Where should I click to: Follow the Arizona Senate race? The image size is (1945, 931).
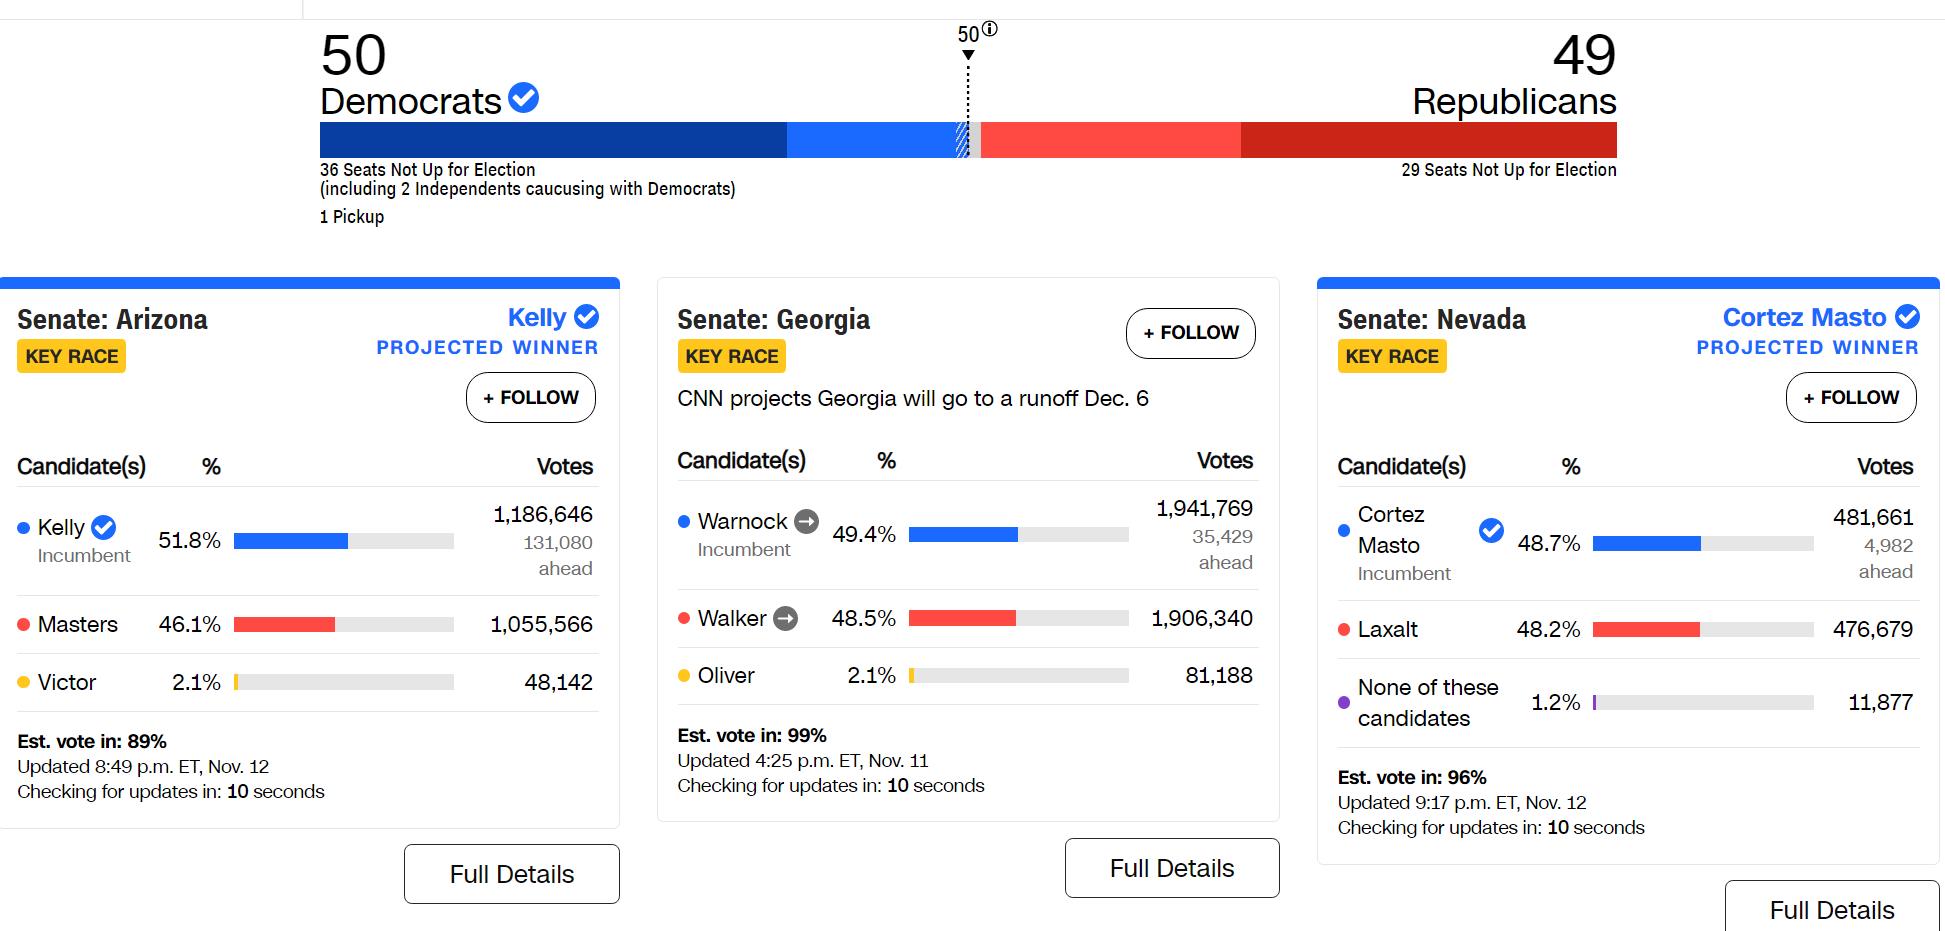point(531,398)
